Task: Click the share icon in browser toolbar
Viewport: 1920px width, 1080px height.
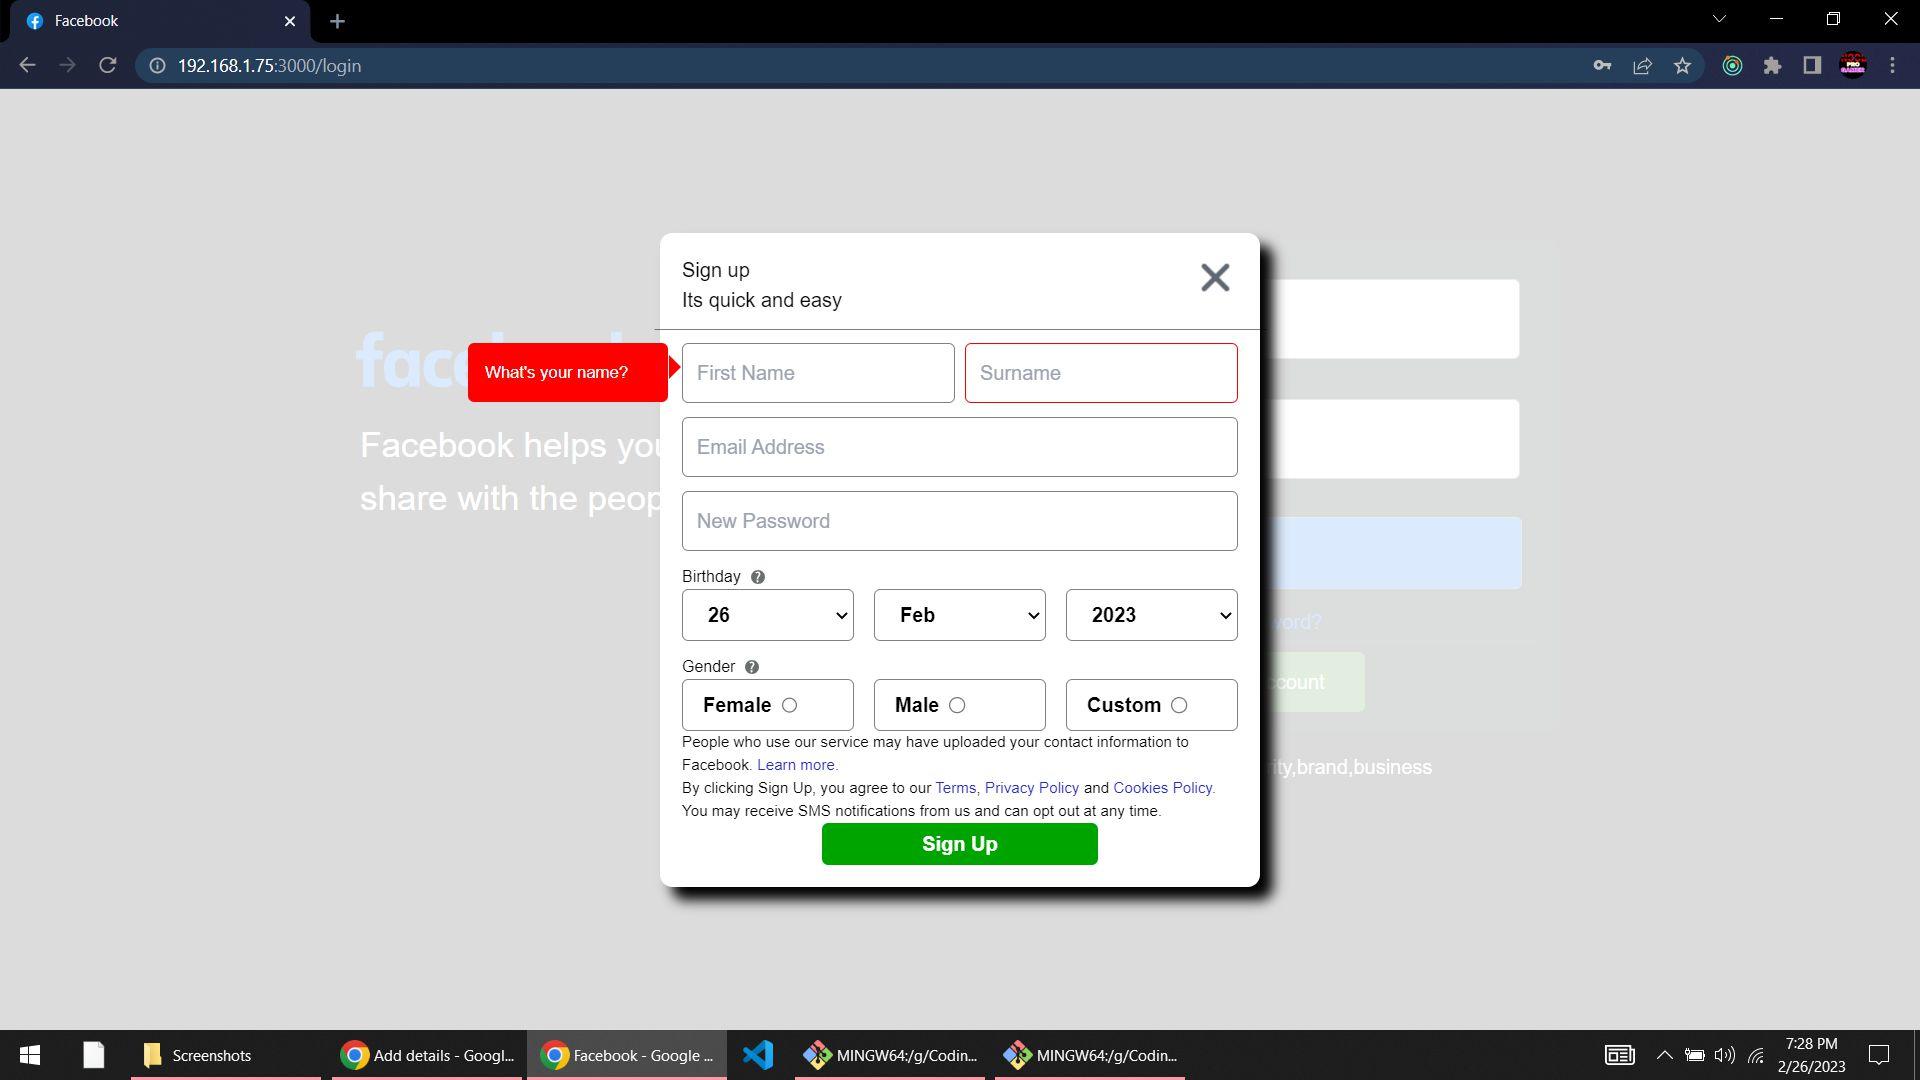Action: pos(1643,65)
